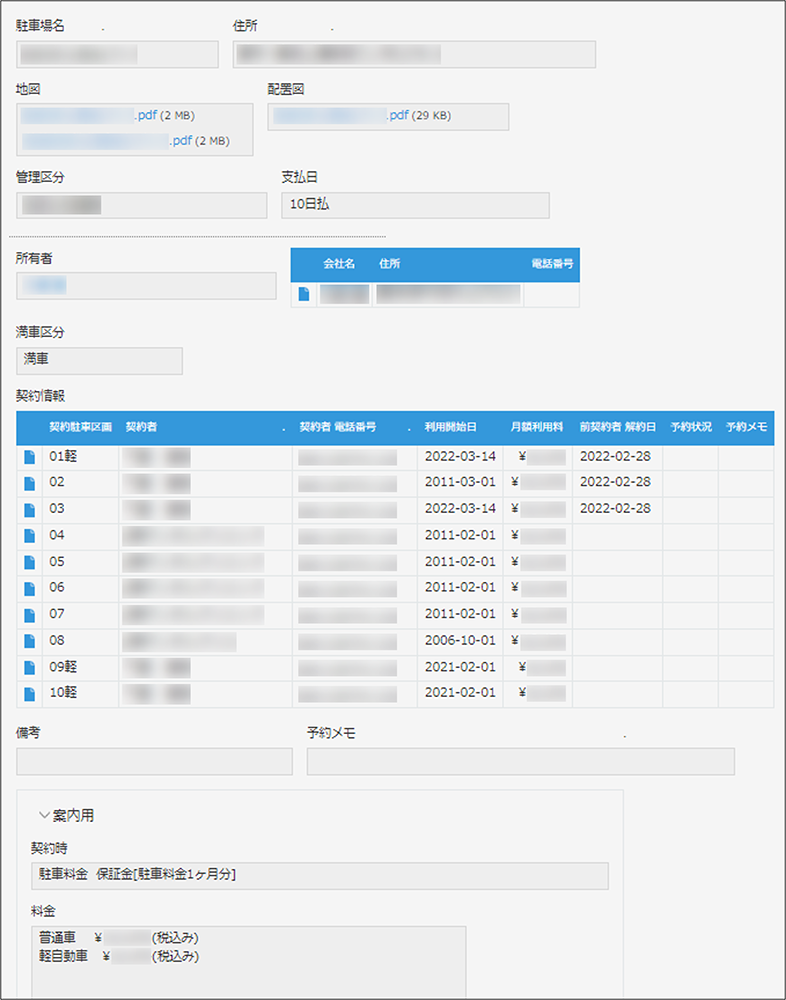The height and width of the screenshot is (1000, 786).
Task: Open record icon for parking space 04
Action: (x=29, y=535)
